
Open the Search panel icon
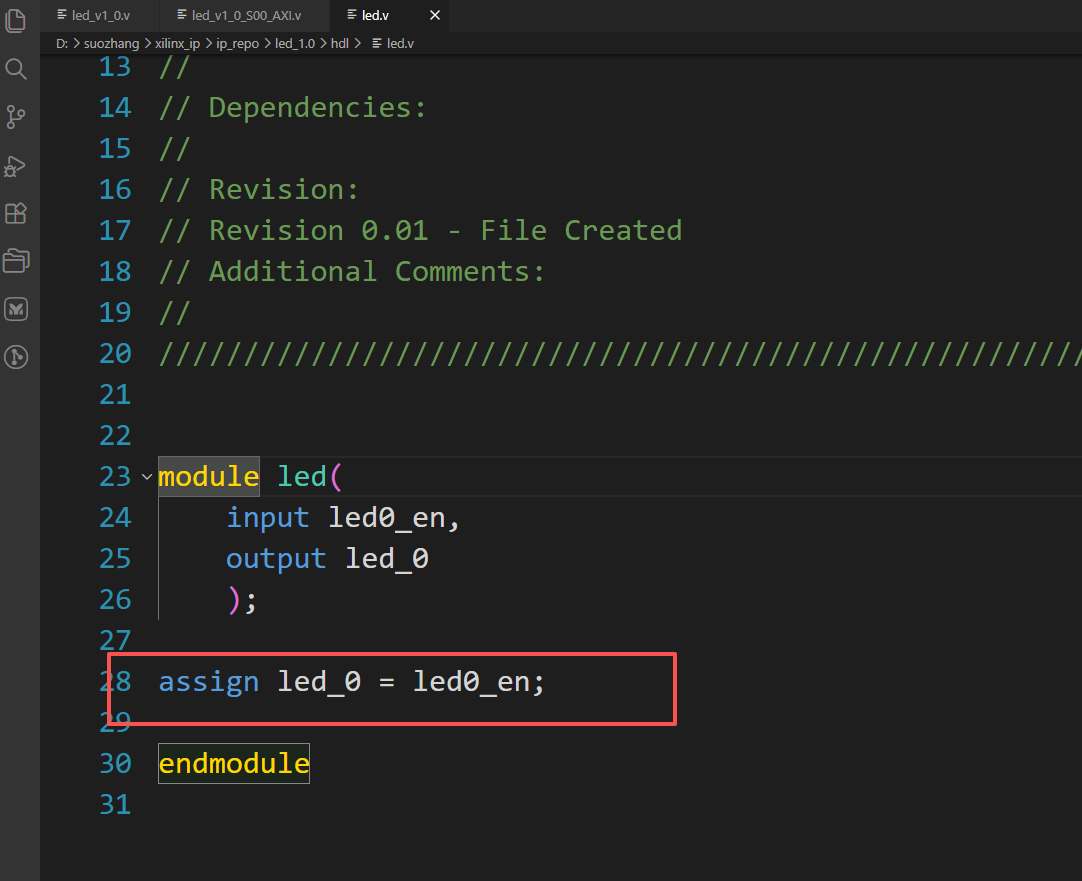[x=16, y=68]
